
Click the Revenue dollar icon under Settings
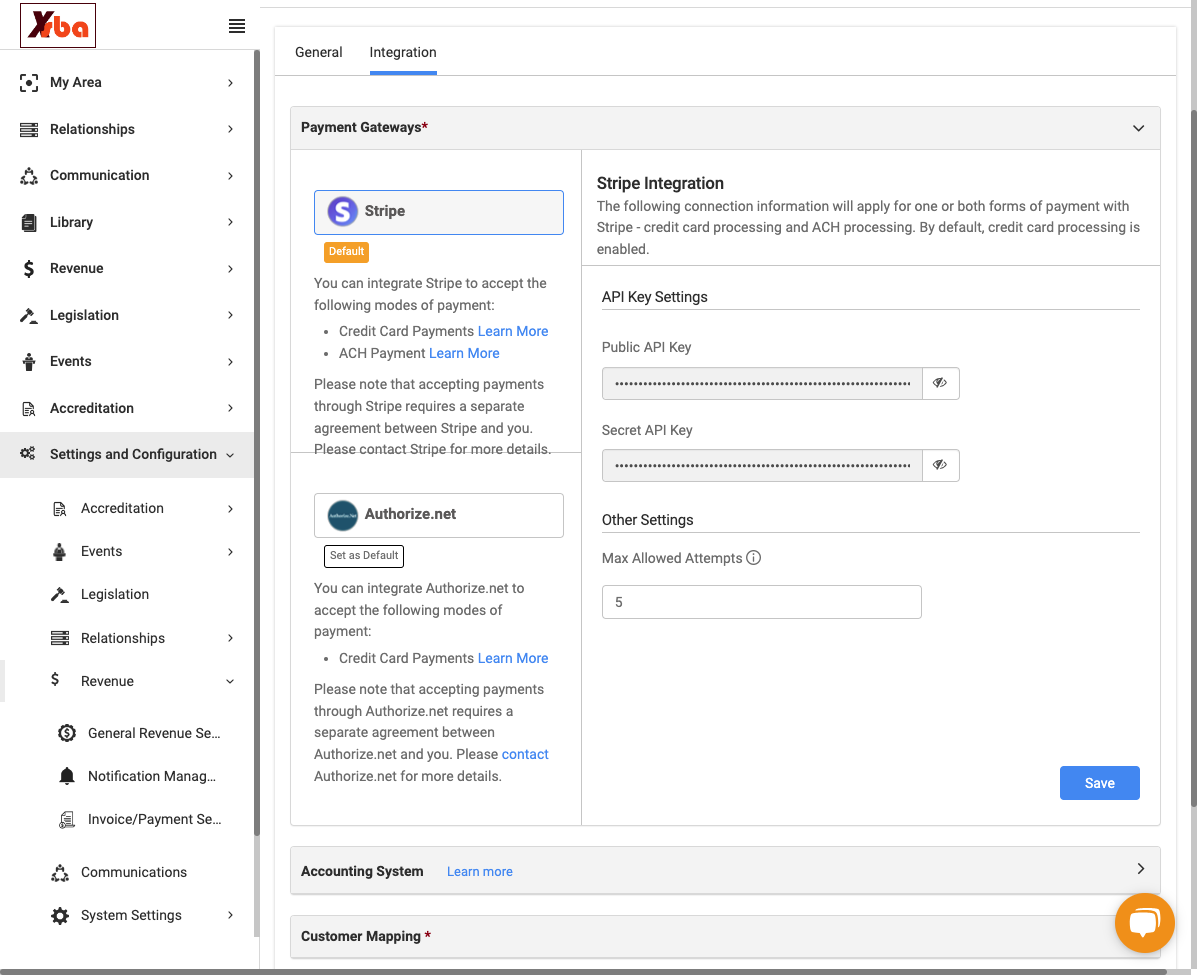(55, 679)
